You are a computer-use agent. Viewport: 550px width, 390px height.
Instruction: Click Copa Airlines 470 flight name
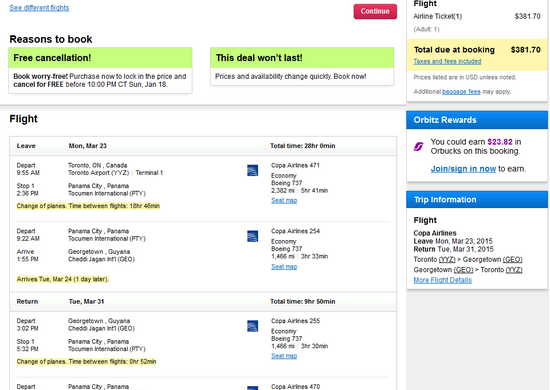[x=295, y=386]
